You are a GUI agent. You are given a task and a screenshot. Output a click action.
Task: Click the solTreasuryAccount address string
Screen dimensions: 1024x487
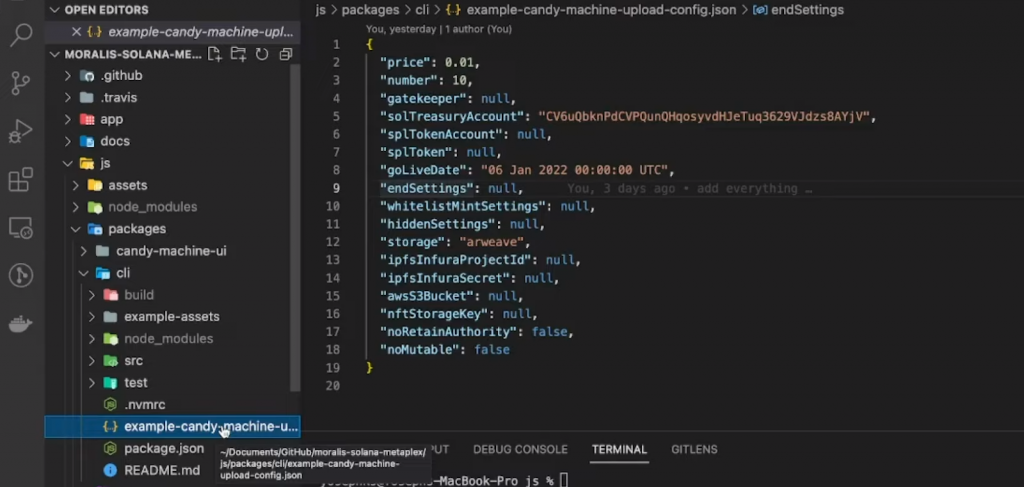tap(704, 117)
